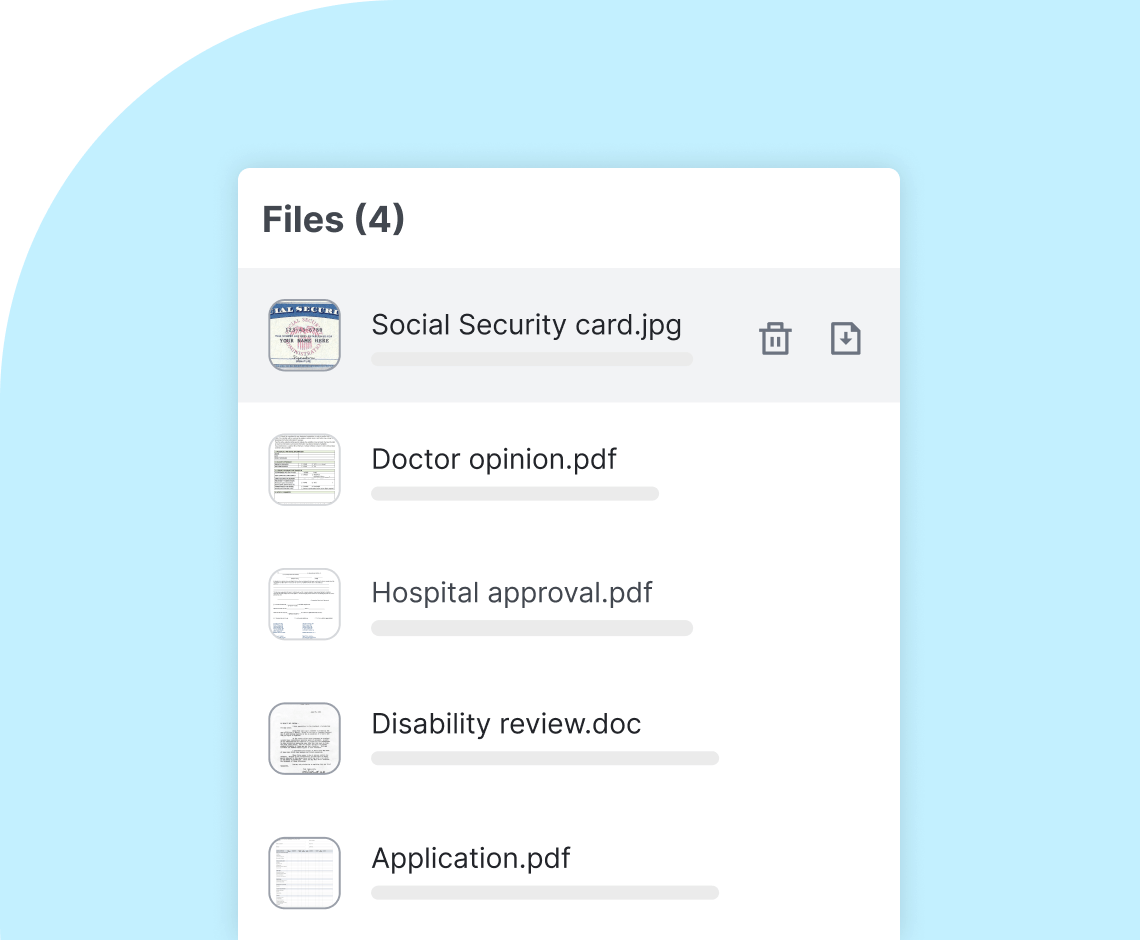This screenshot has height=940, width=1140.
Task: Click placeholder bar under Doctor opinion.pdf
Action: (515, 494)
